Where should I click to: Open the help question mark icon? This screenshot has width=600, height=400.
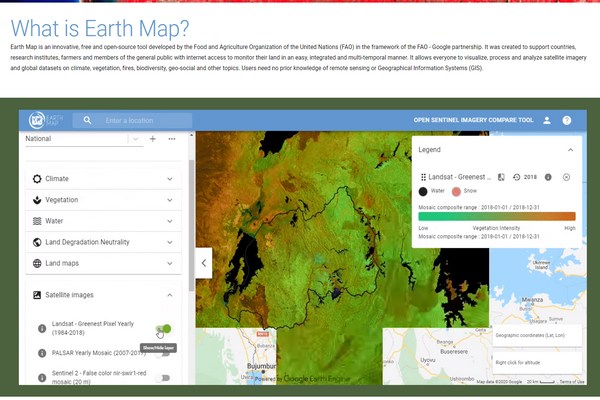tap(567, 120)
